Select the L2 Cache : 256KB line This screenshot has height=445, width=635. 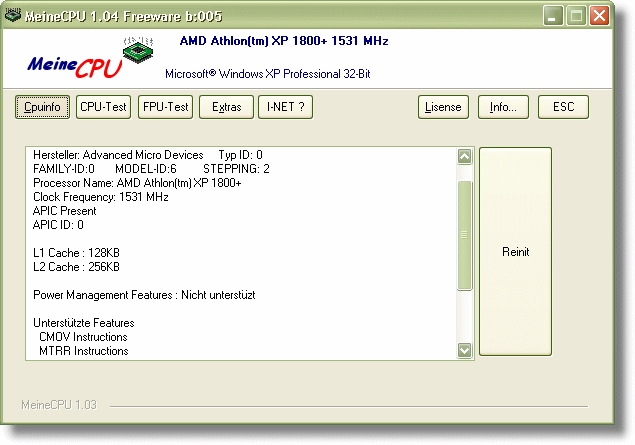(76, 267)
